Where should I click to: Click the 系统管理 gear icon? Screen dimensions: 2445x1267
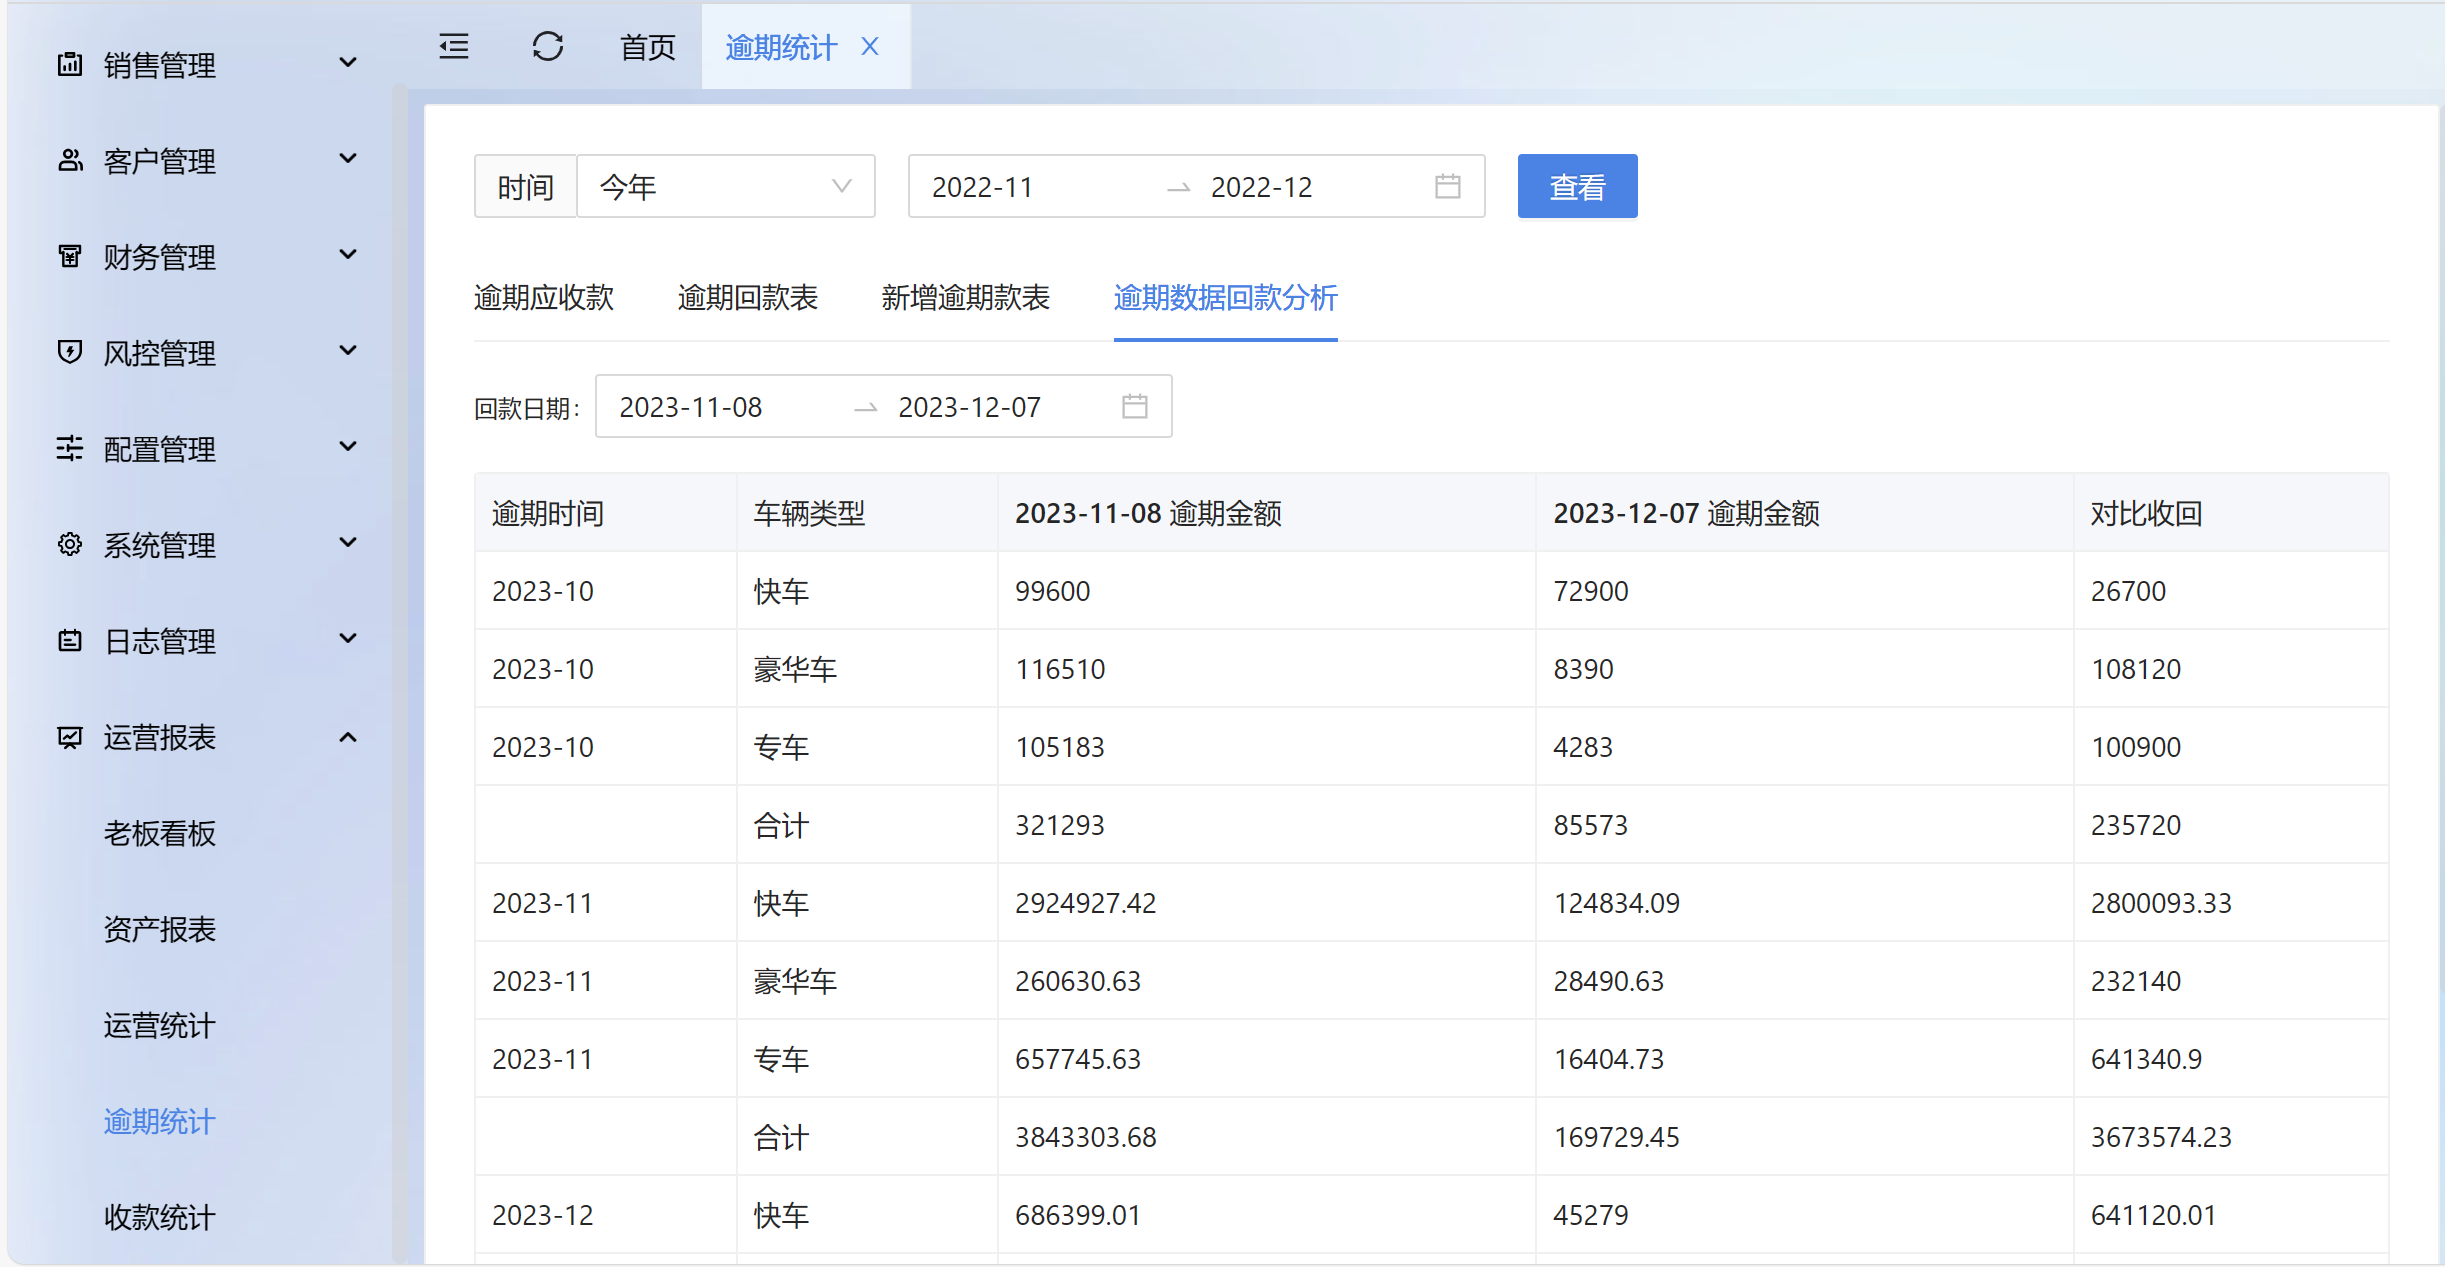(70, 544)
